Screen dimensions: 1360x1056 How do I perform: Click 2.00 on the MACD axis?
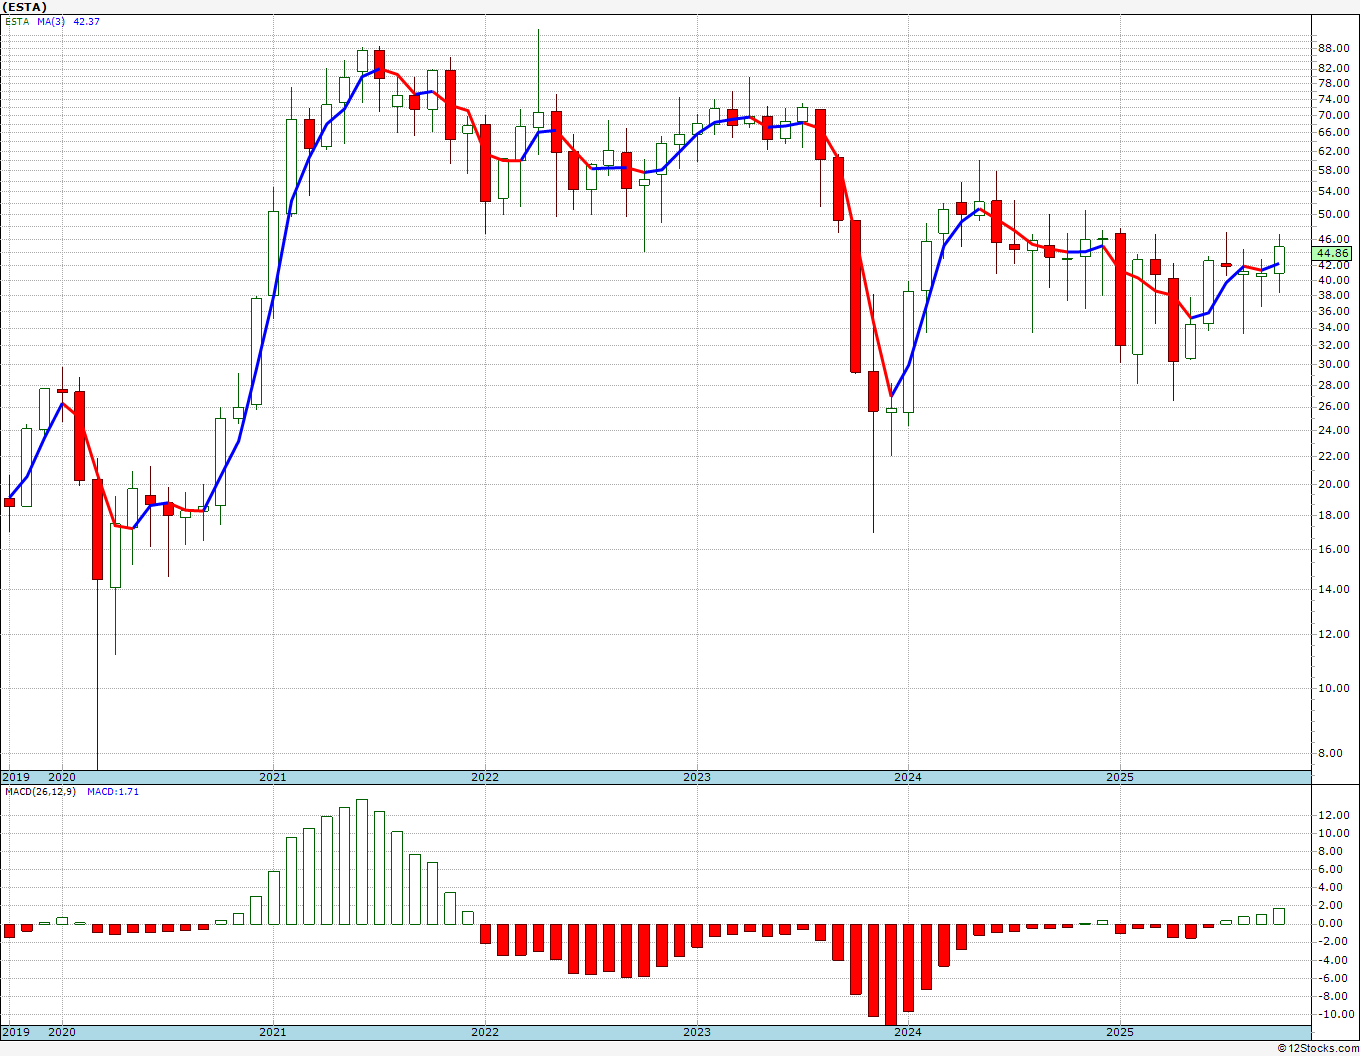tap(1330, 905)
